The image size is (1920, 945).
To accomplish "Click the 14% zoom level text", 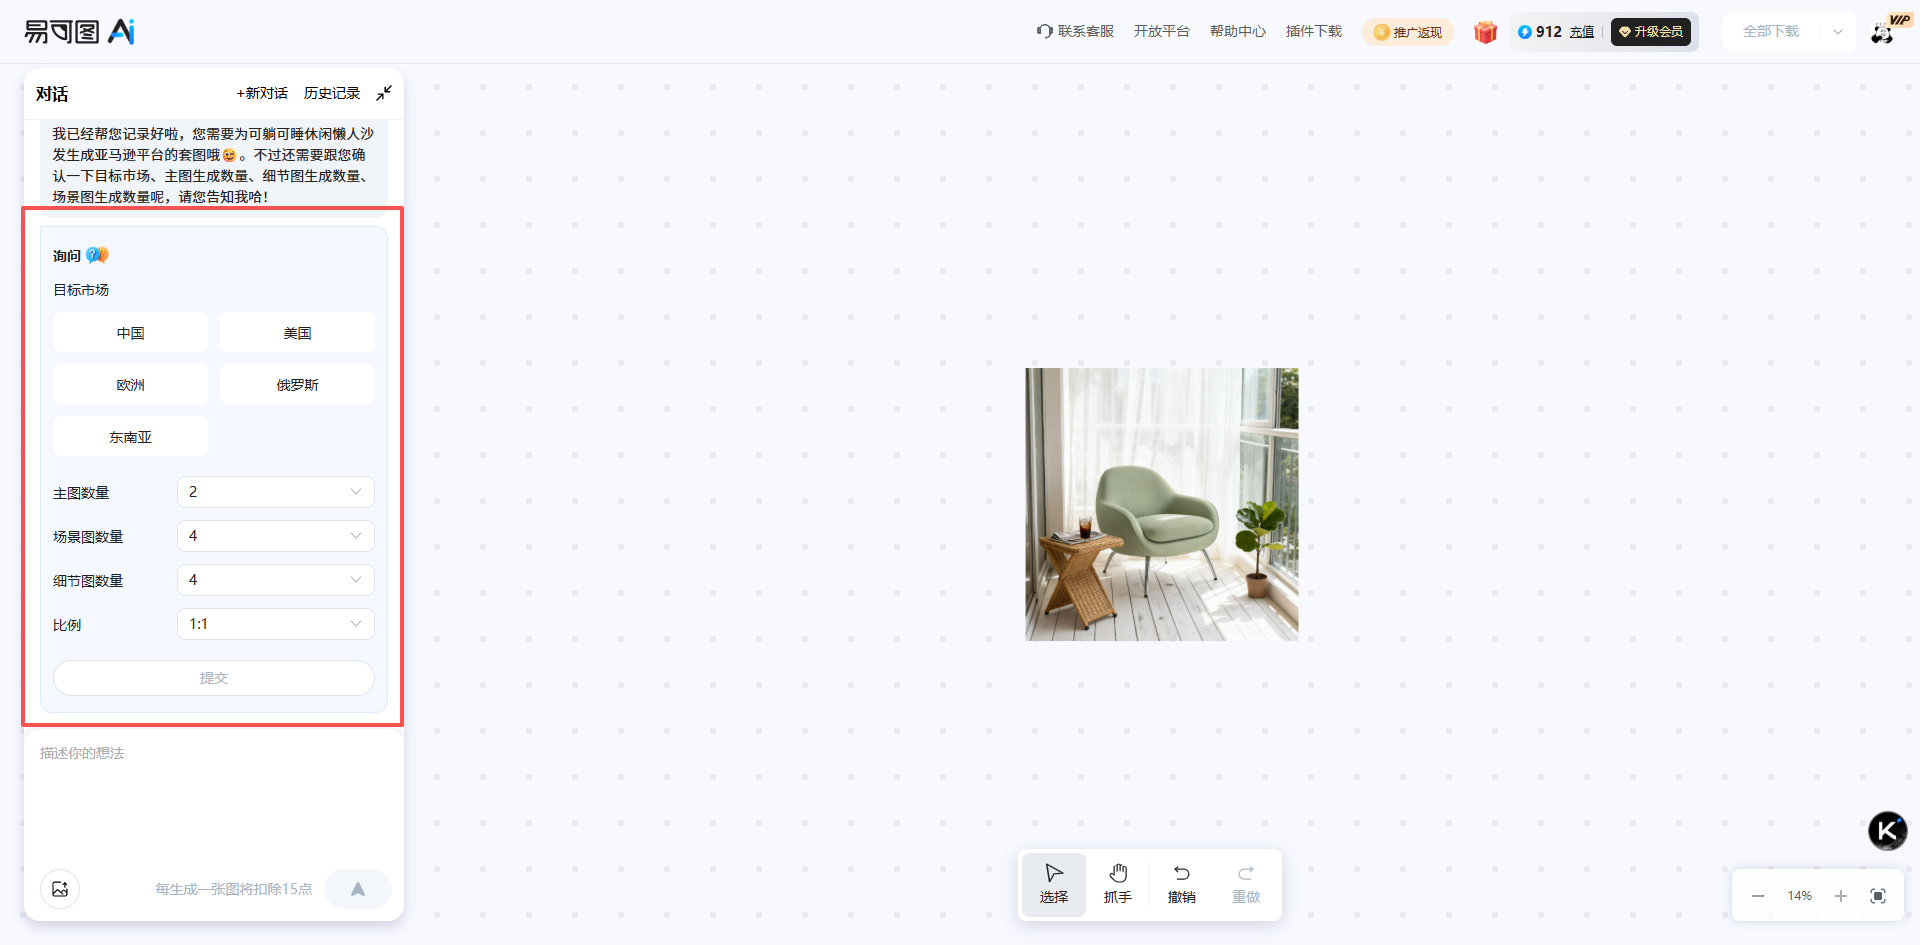I will [x=1800, y=896].
